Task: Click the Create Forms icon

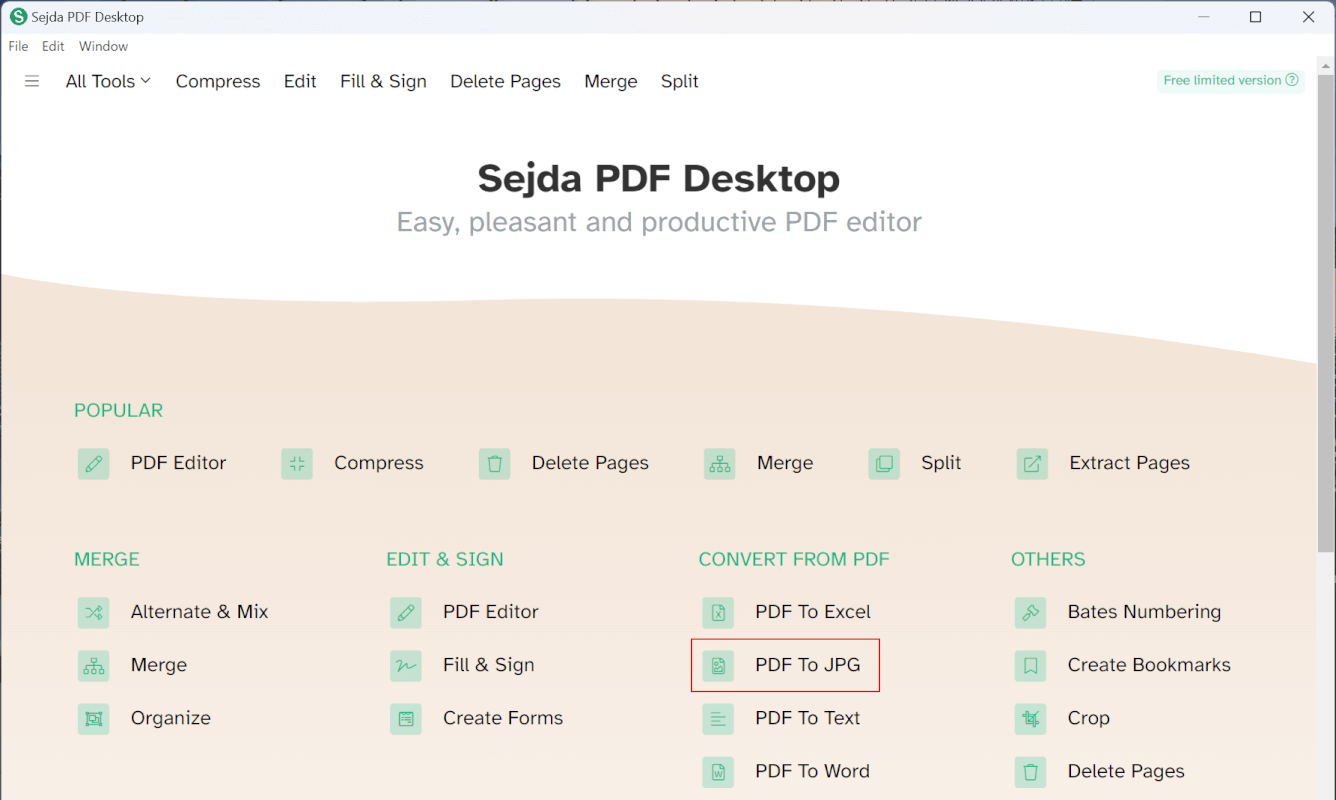Action: pyautogui.click(x=406, y=719)
